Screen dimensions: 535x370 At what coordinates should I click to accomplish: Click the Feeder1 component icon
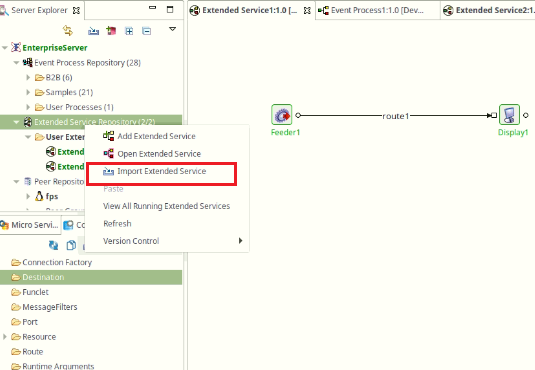tap(281, 115)
